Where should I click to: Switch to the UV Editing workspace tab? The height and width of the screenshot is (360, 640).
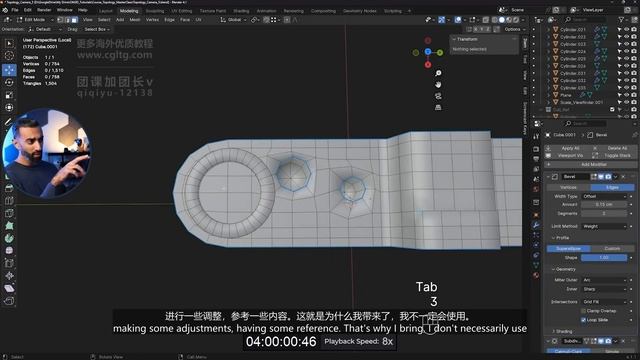pyautogui.click(x=182, y=11)
